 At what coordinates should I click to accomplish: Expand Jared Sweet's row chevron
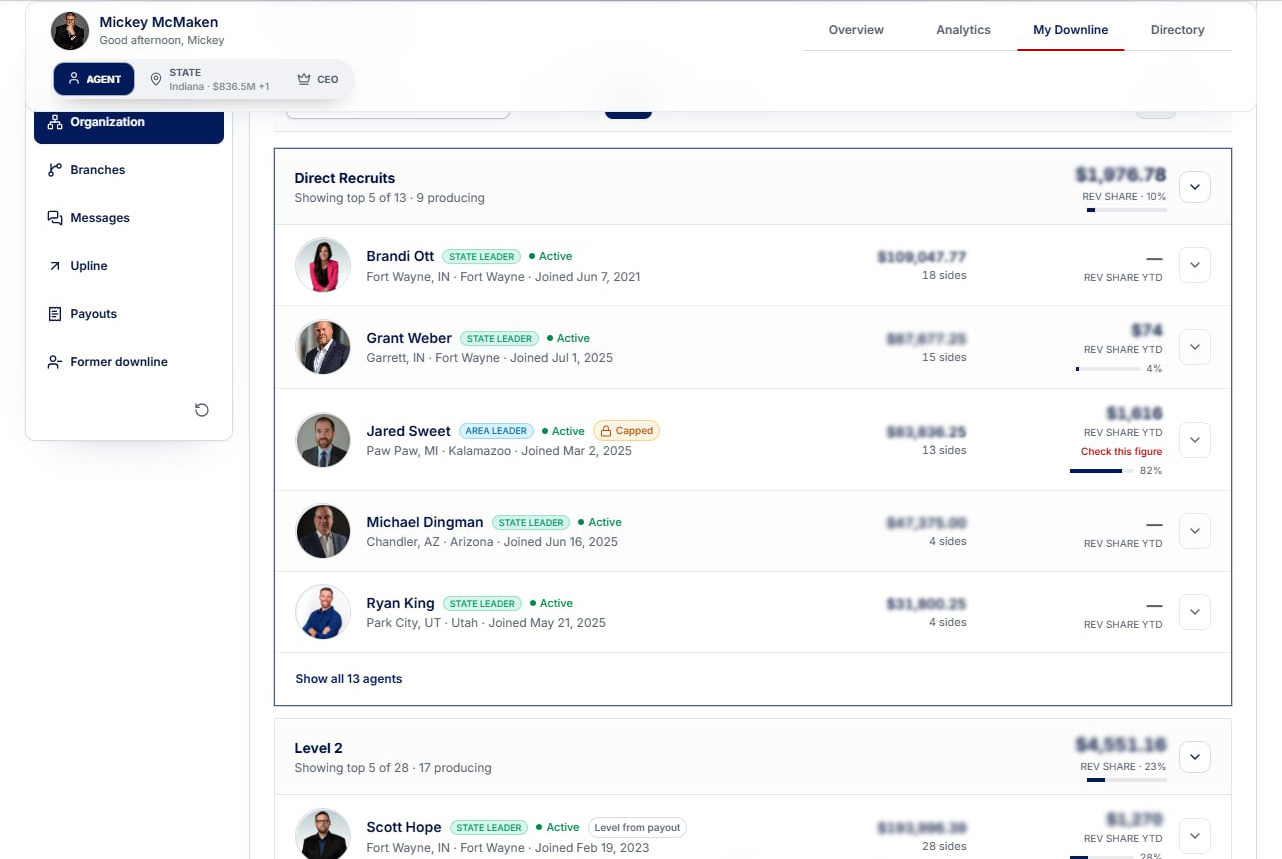[x=1195, y=440]
